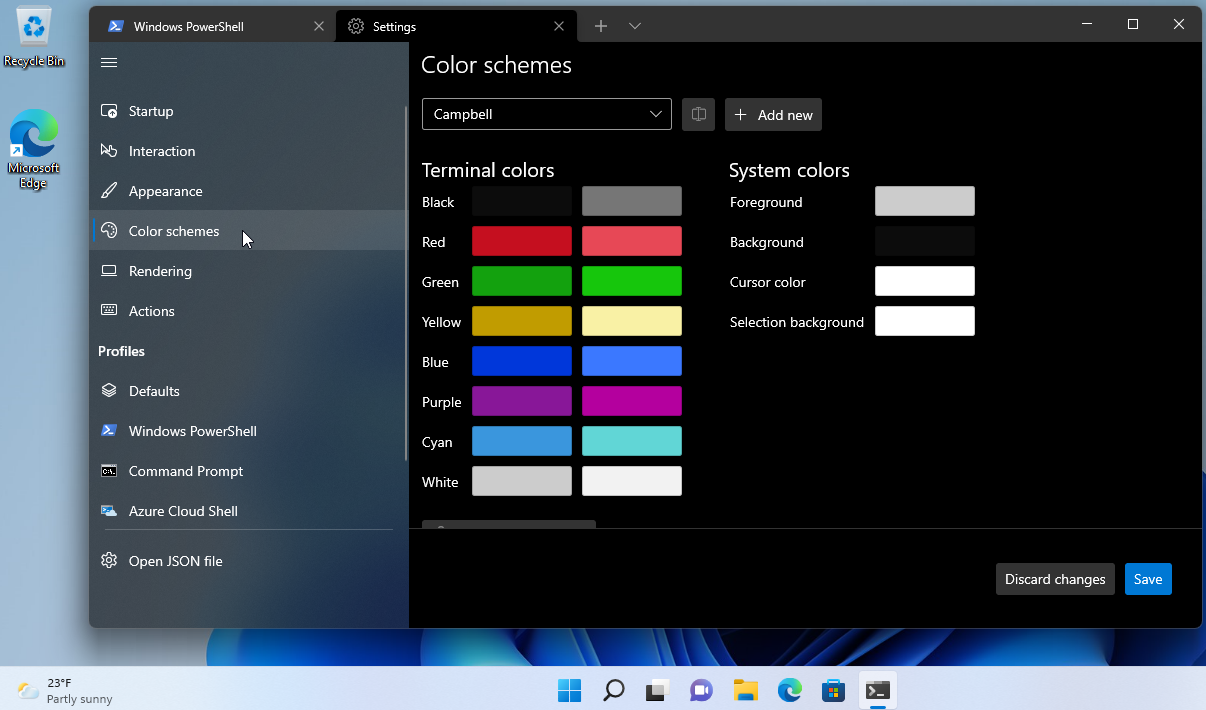Pick the dark Yellow color swatch
This screenshot has height=710, width=1206.
(522, 321)
